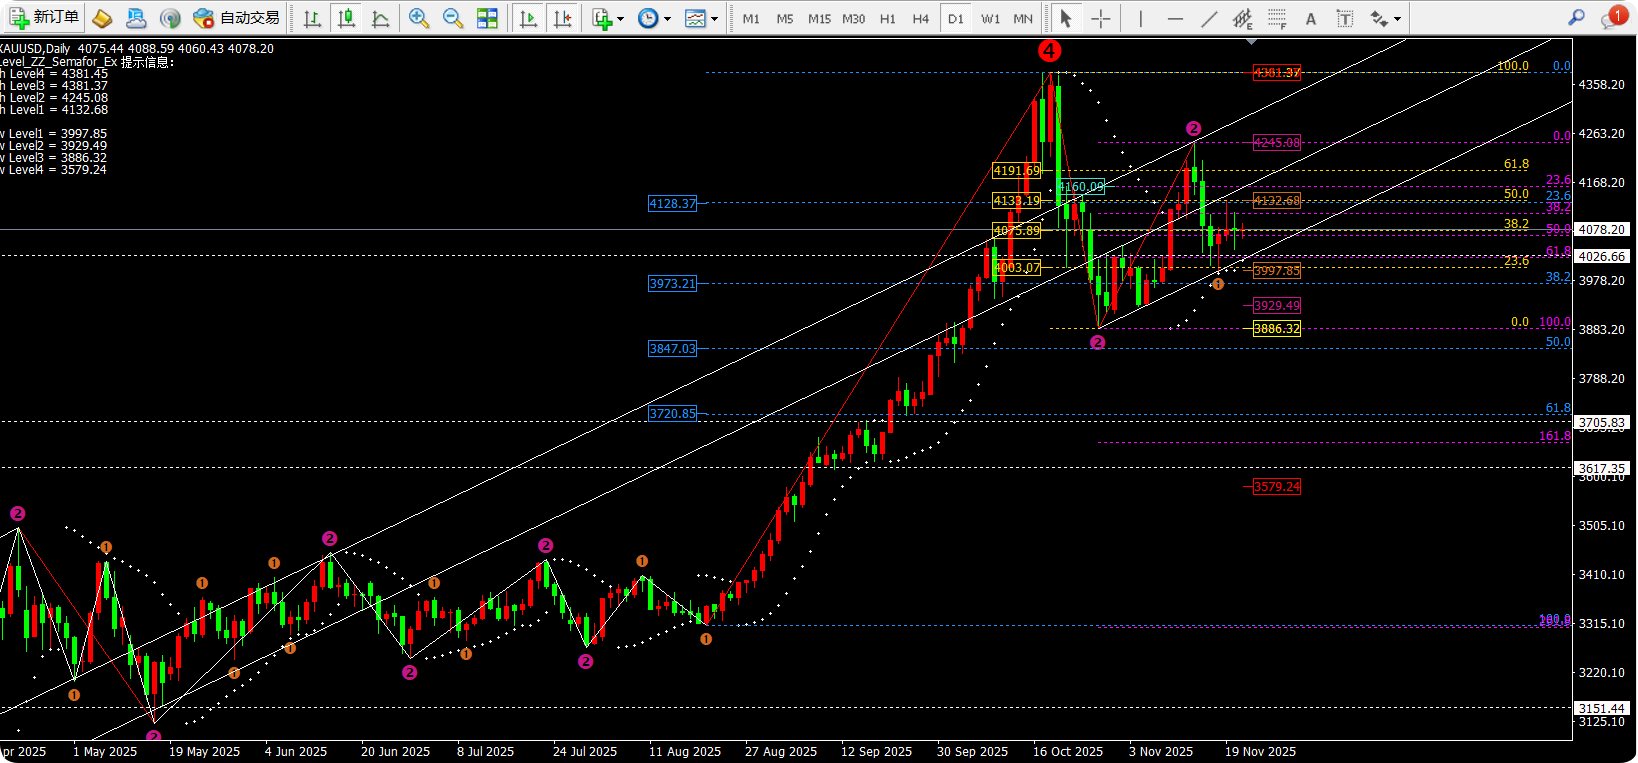
Task: Select the M1 timeframe
Action: click(751, 18)
